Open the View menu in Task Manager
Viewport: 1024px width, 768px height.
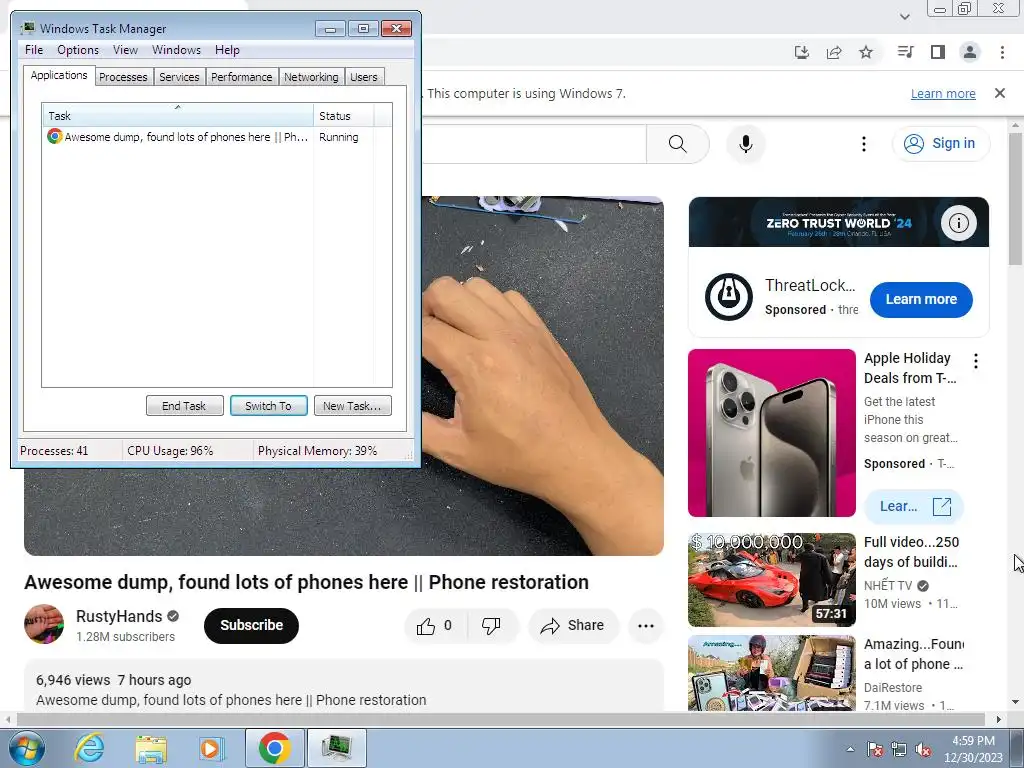125,50
